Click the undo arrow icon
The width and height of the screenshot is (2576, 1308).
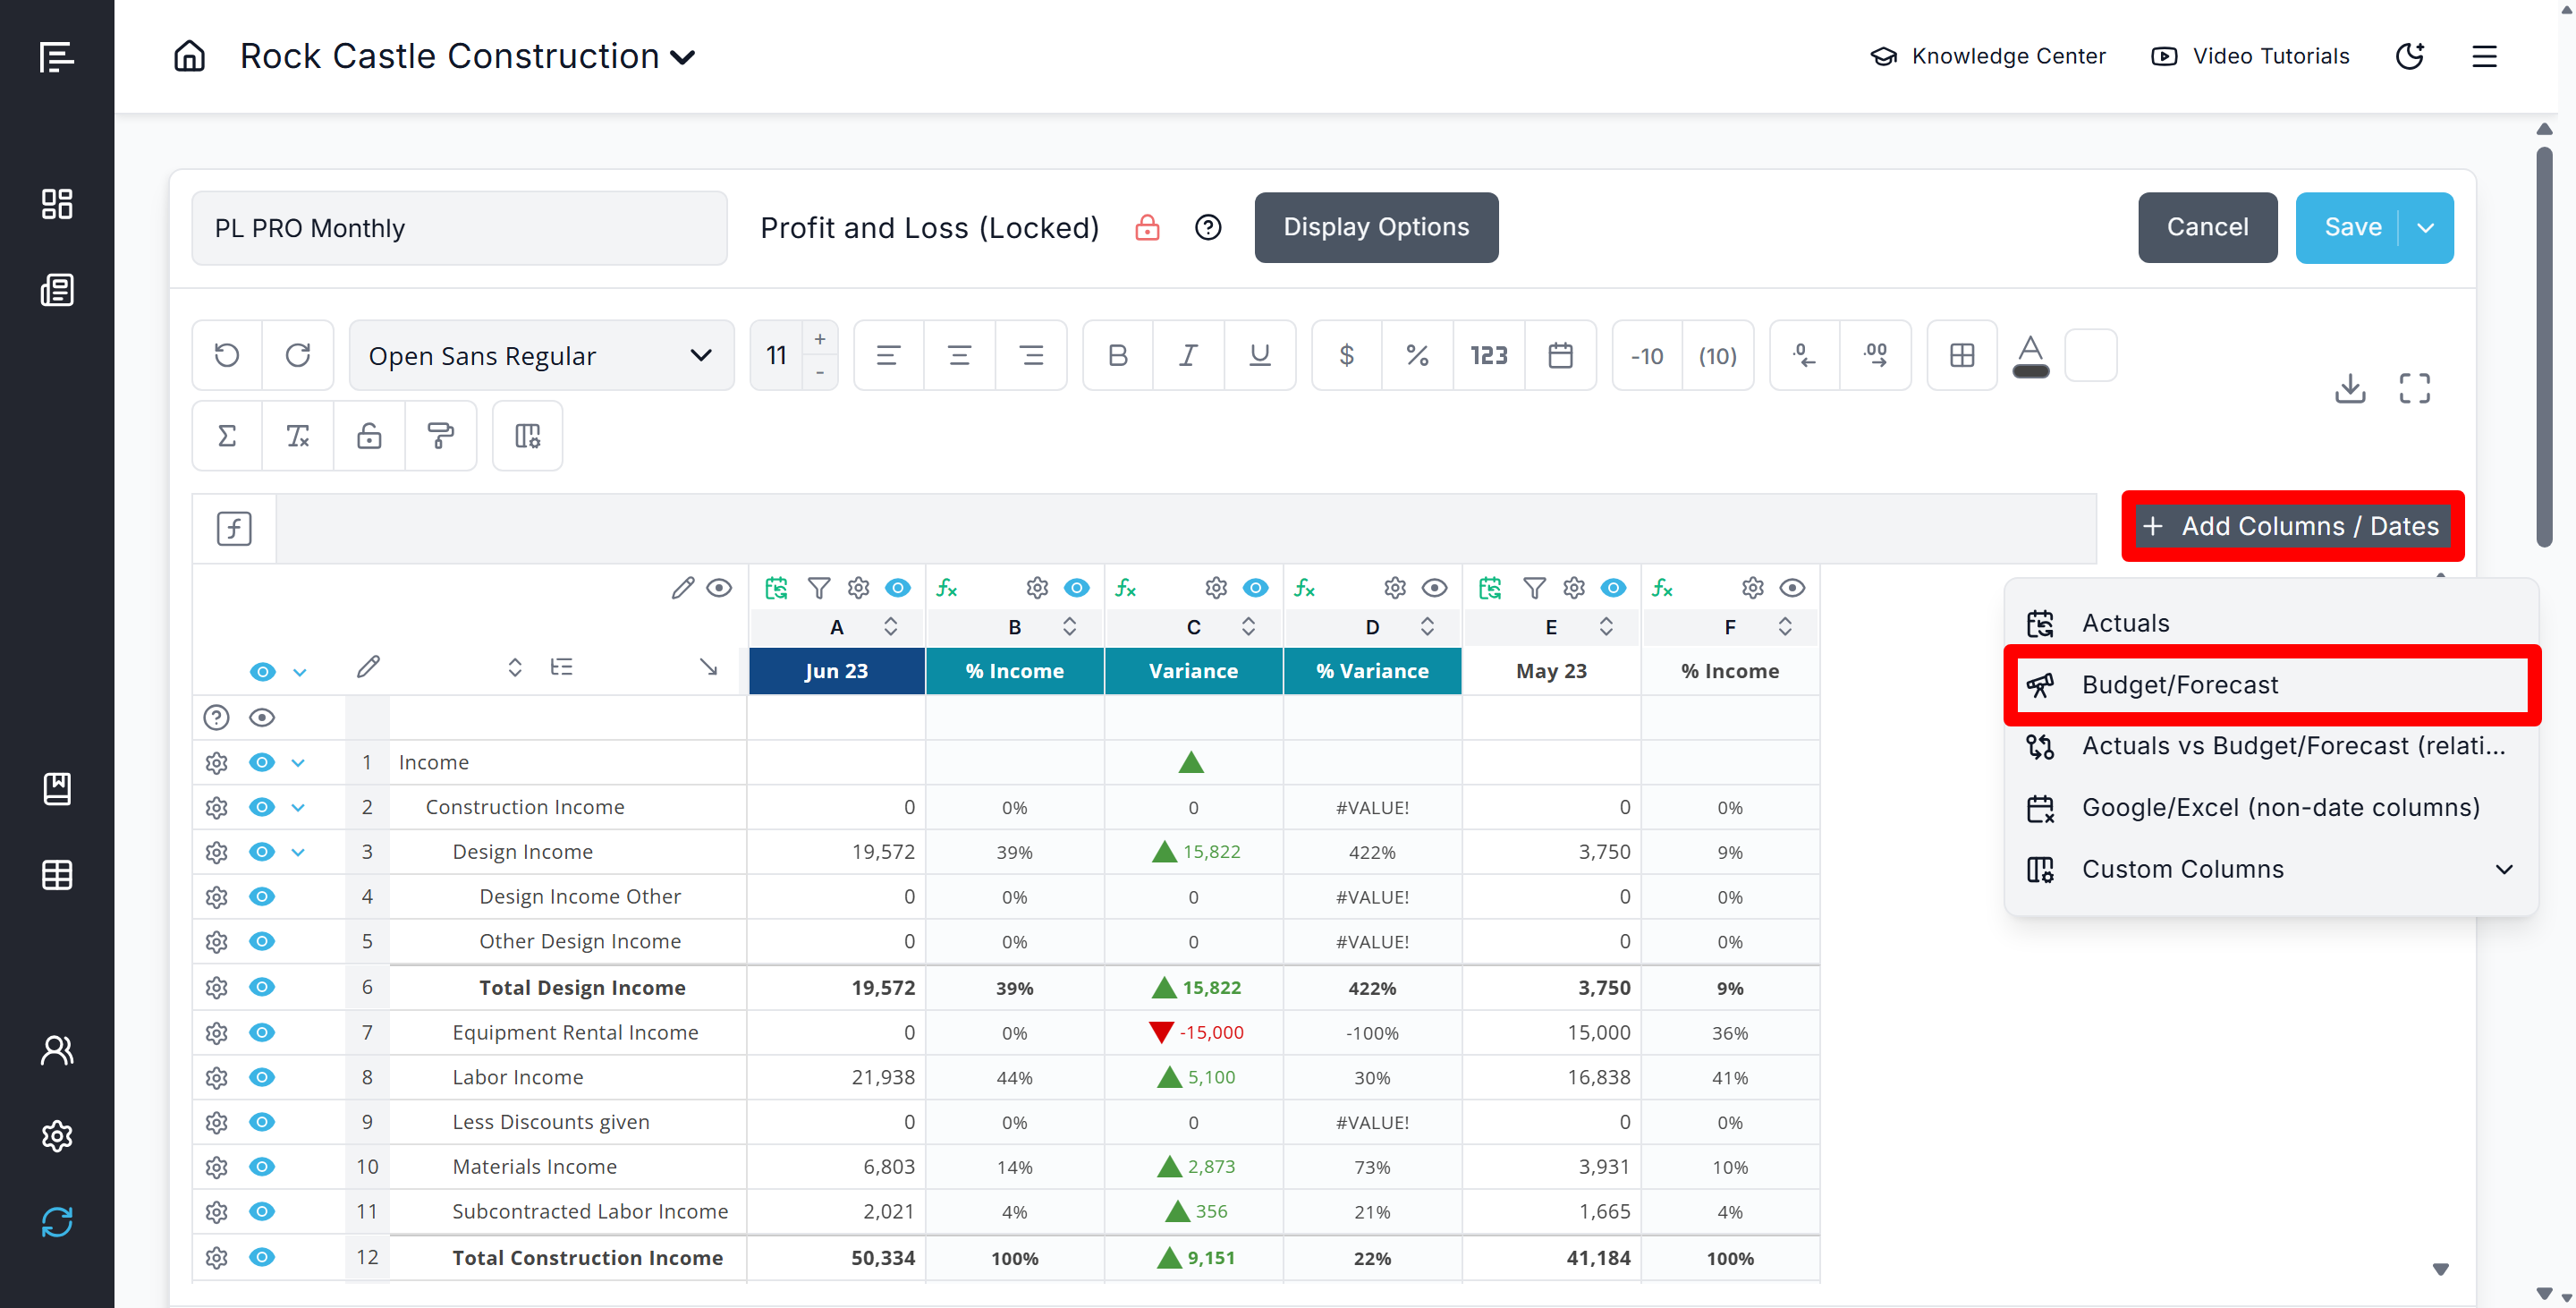227,355
